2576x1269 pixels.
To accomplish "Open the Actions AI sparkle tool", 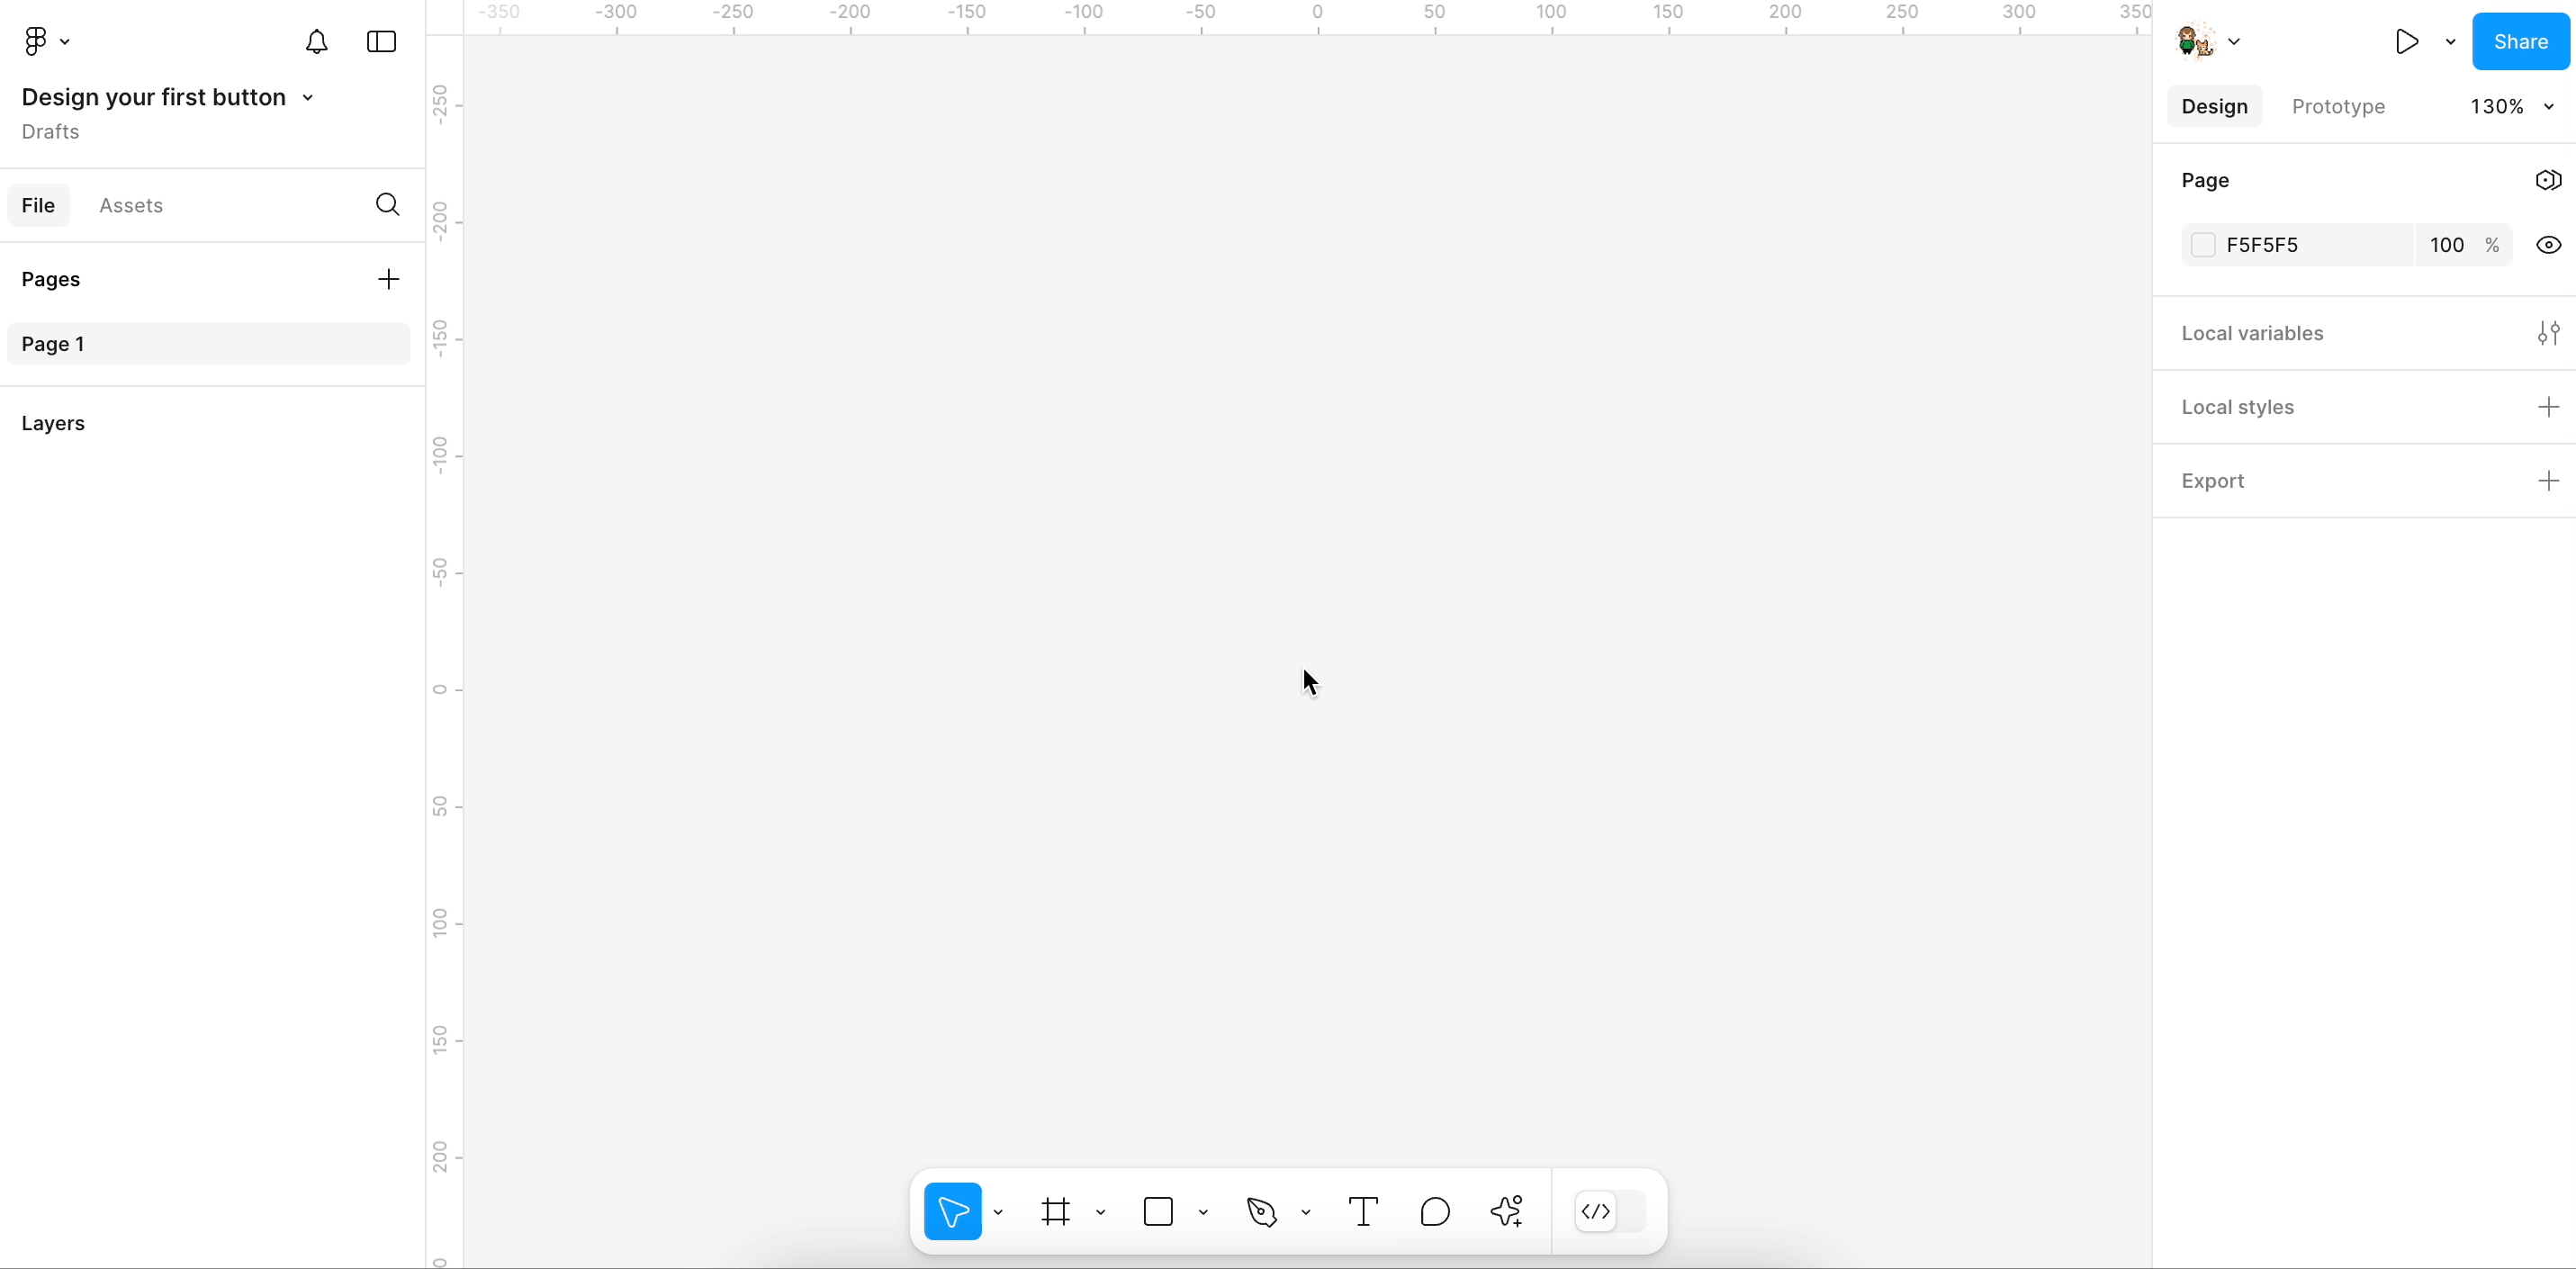I will 1507,1212.
